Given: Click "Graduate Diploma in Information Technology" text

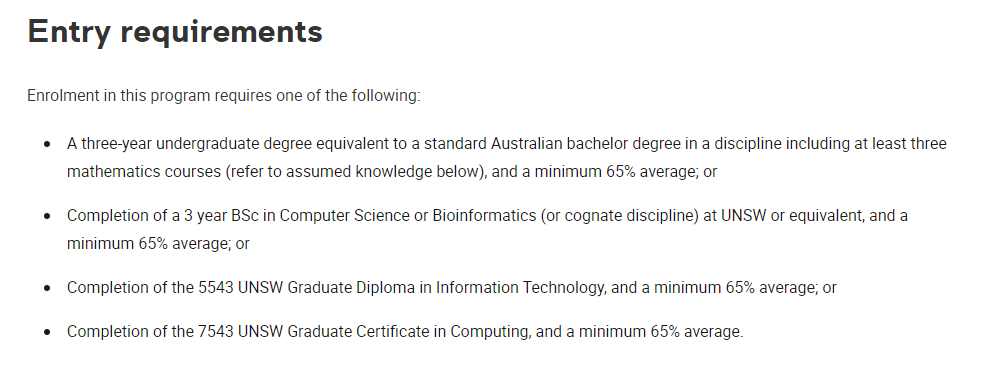Looking at the screenshot, I should tap(445, 288).
